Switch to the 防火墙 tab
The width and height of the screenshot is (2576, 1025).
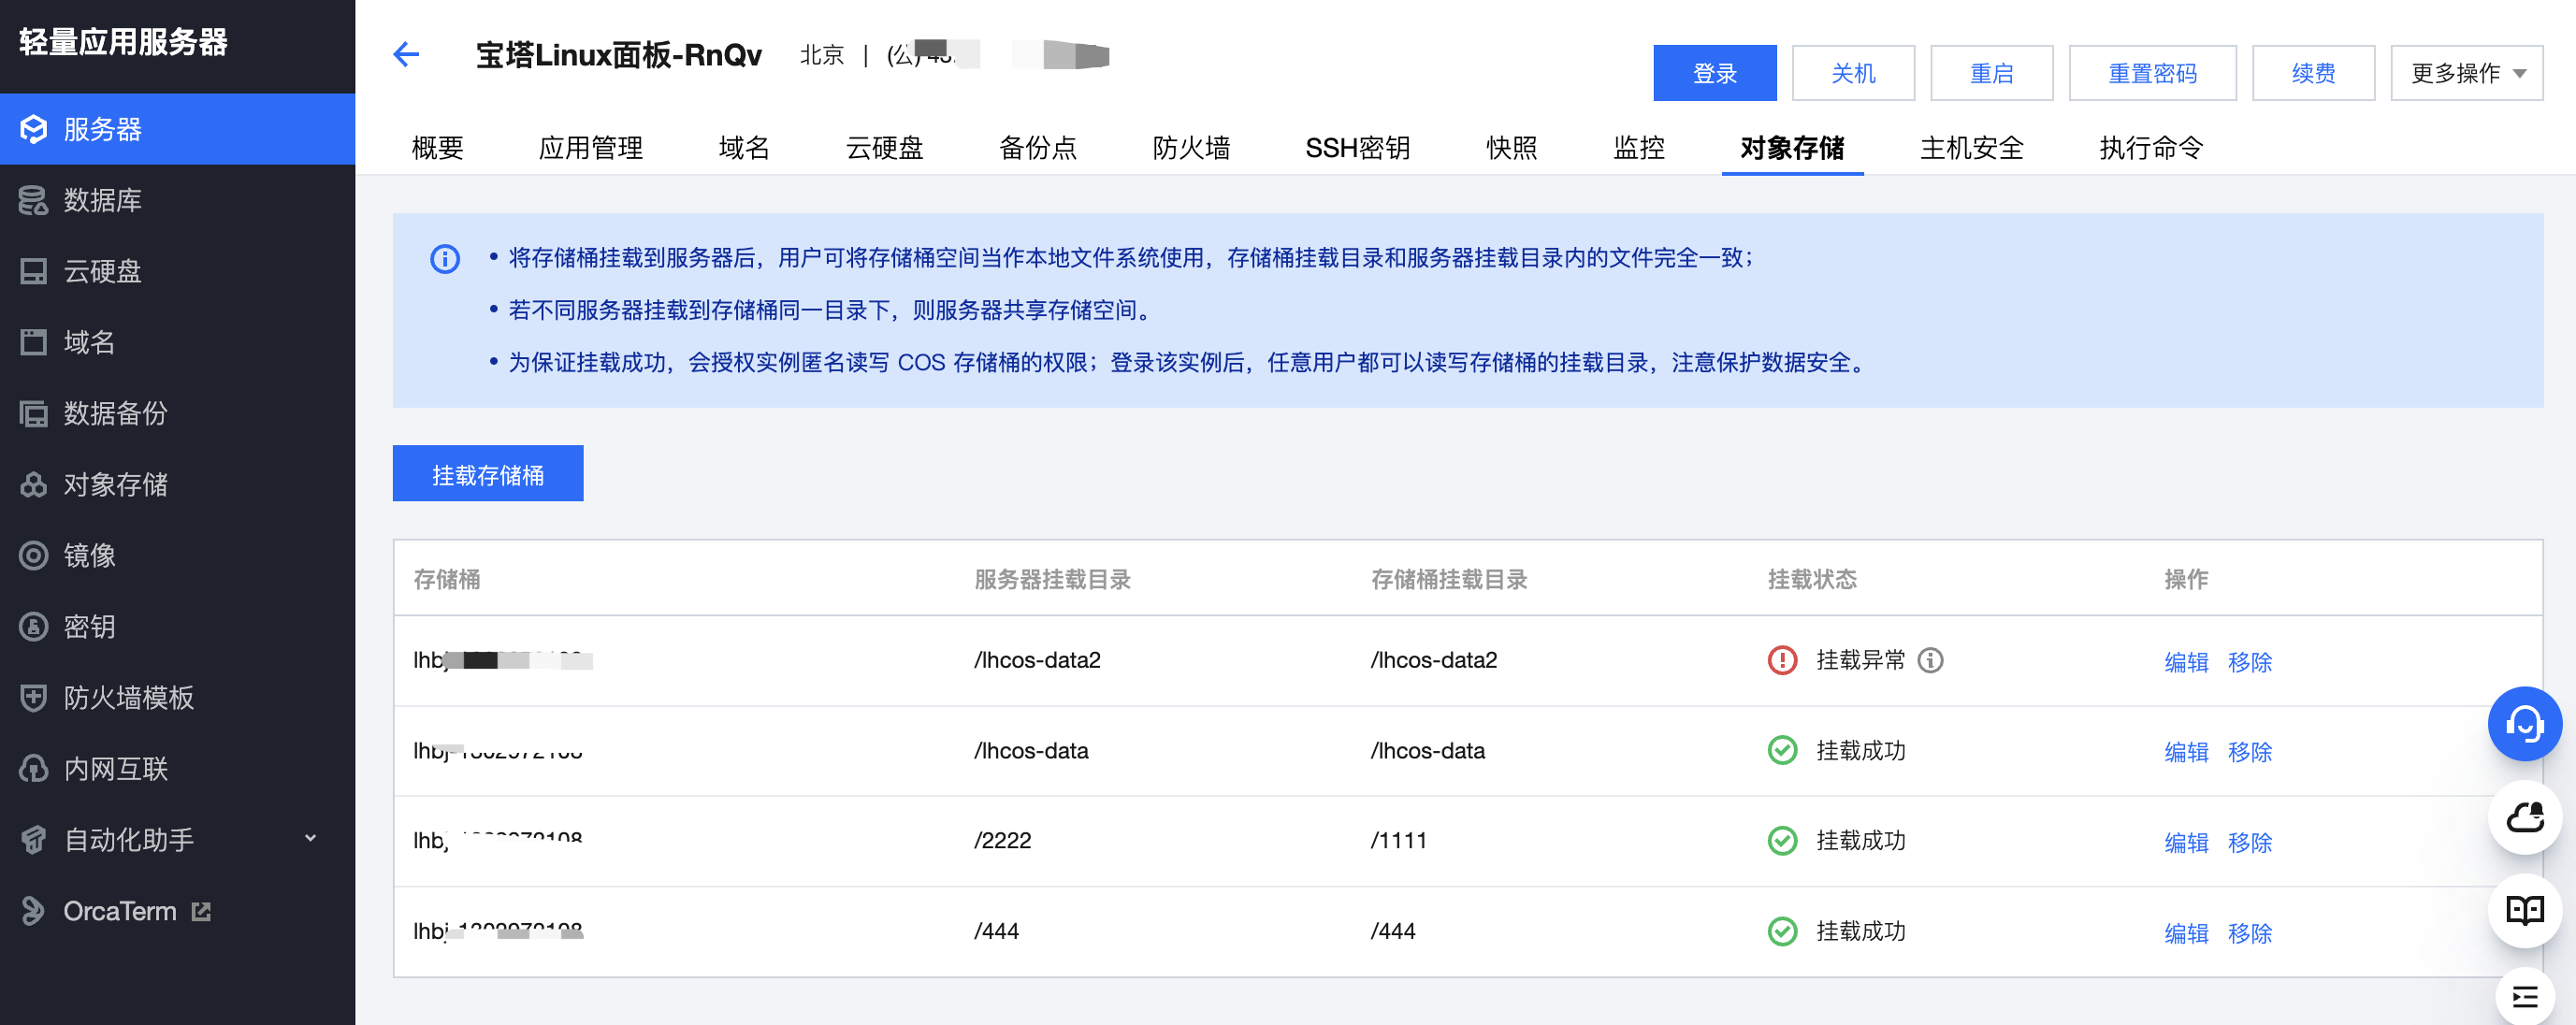click(1190, 148)
